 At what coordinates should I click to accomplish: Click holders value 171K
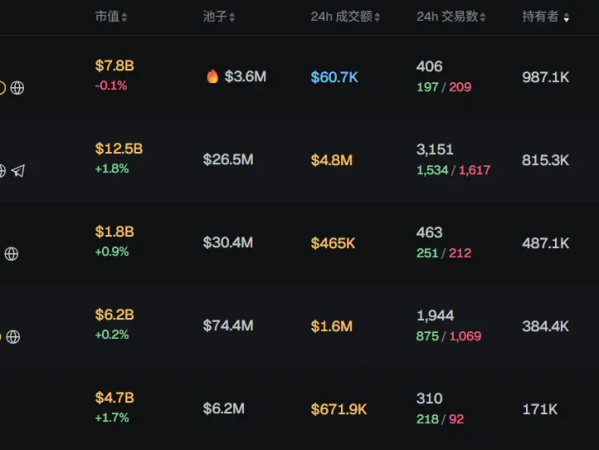[540, 410]
